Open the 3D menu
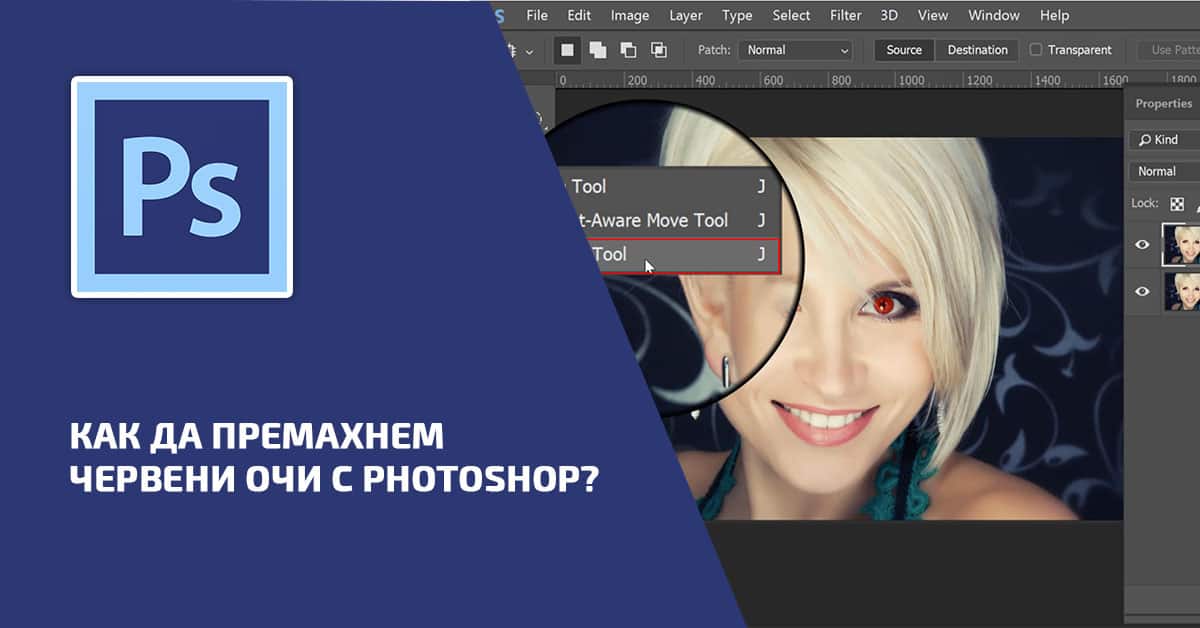 (x=890, y=15)
